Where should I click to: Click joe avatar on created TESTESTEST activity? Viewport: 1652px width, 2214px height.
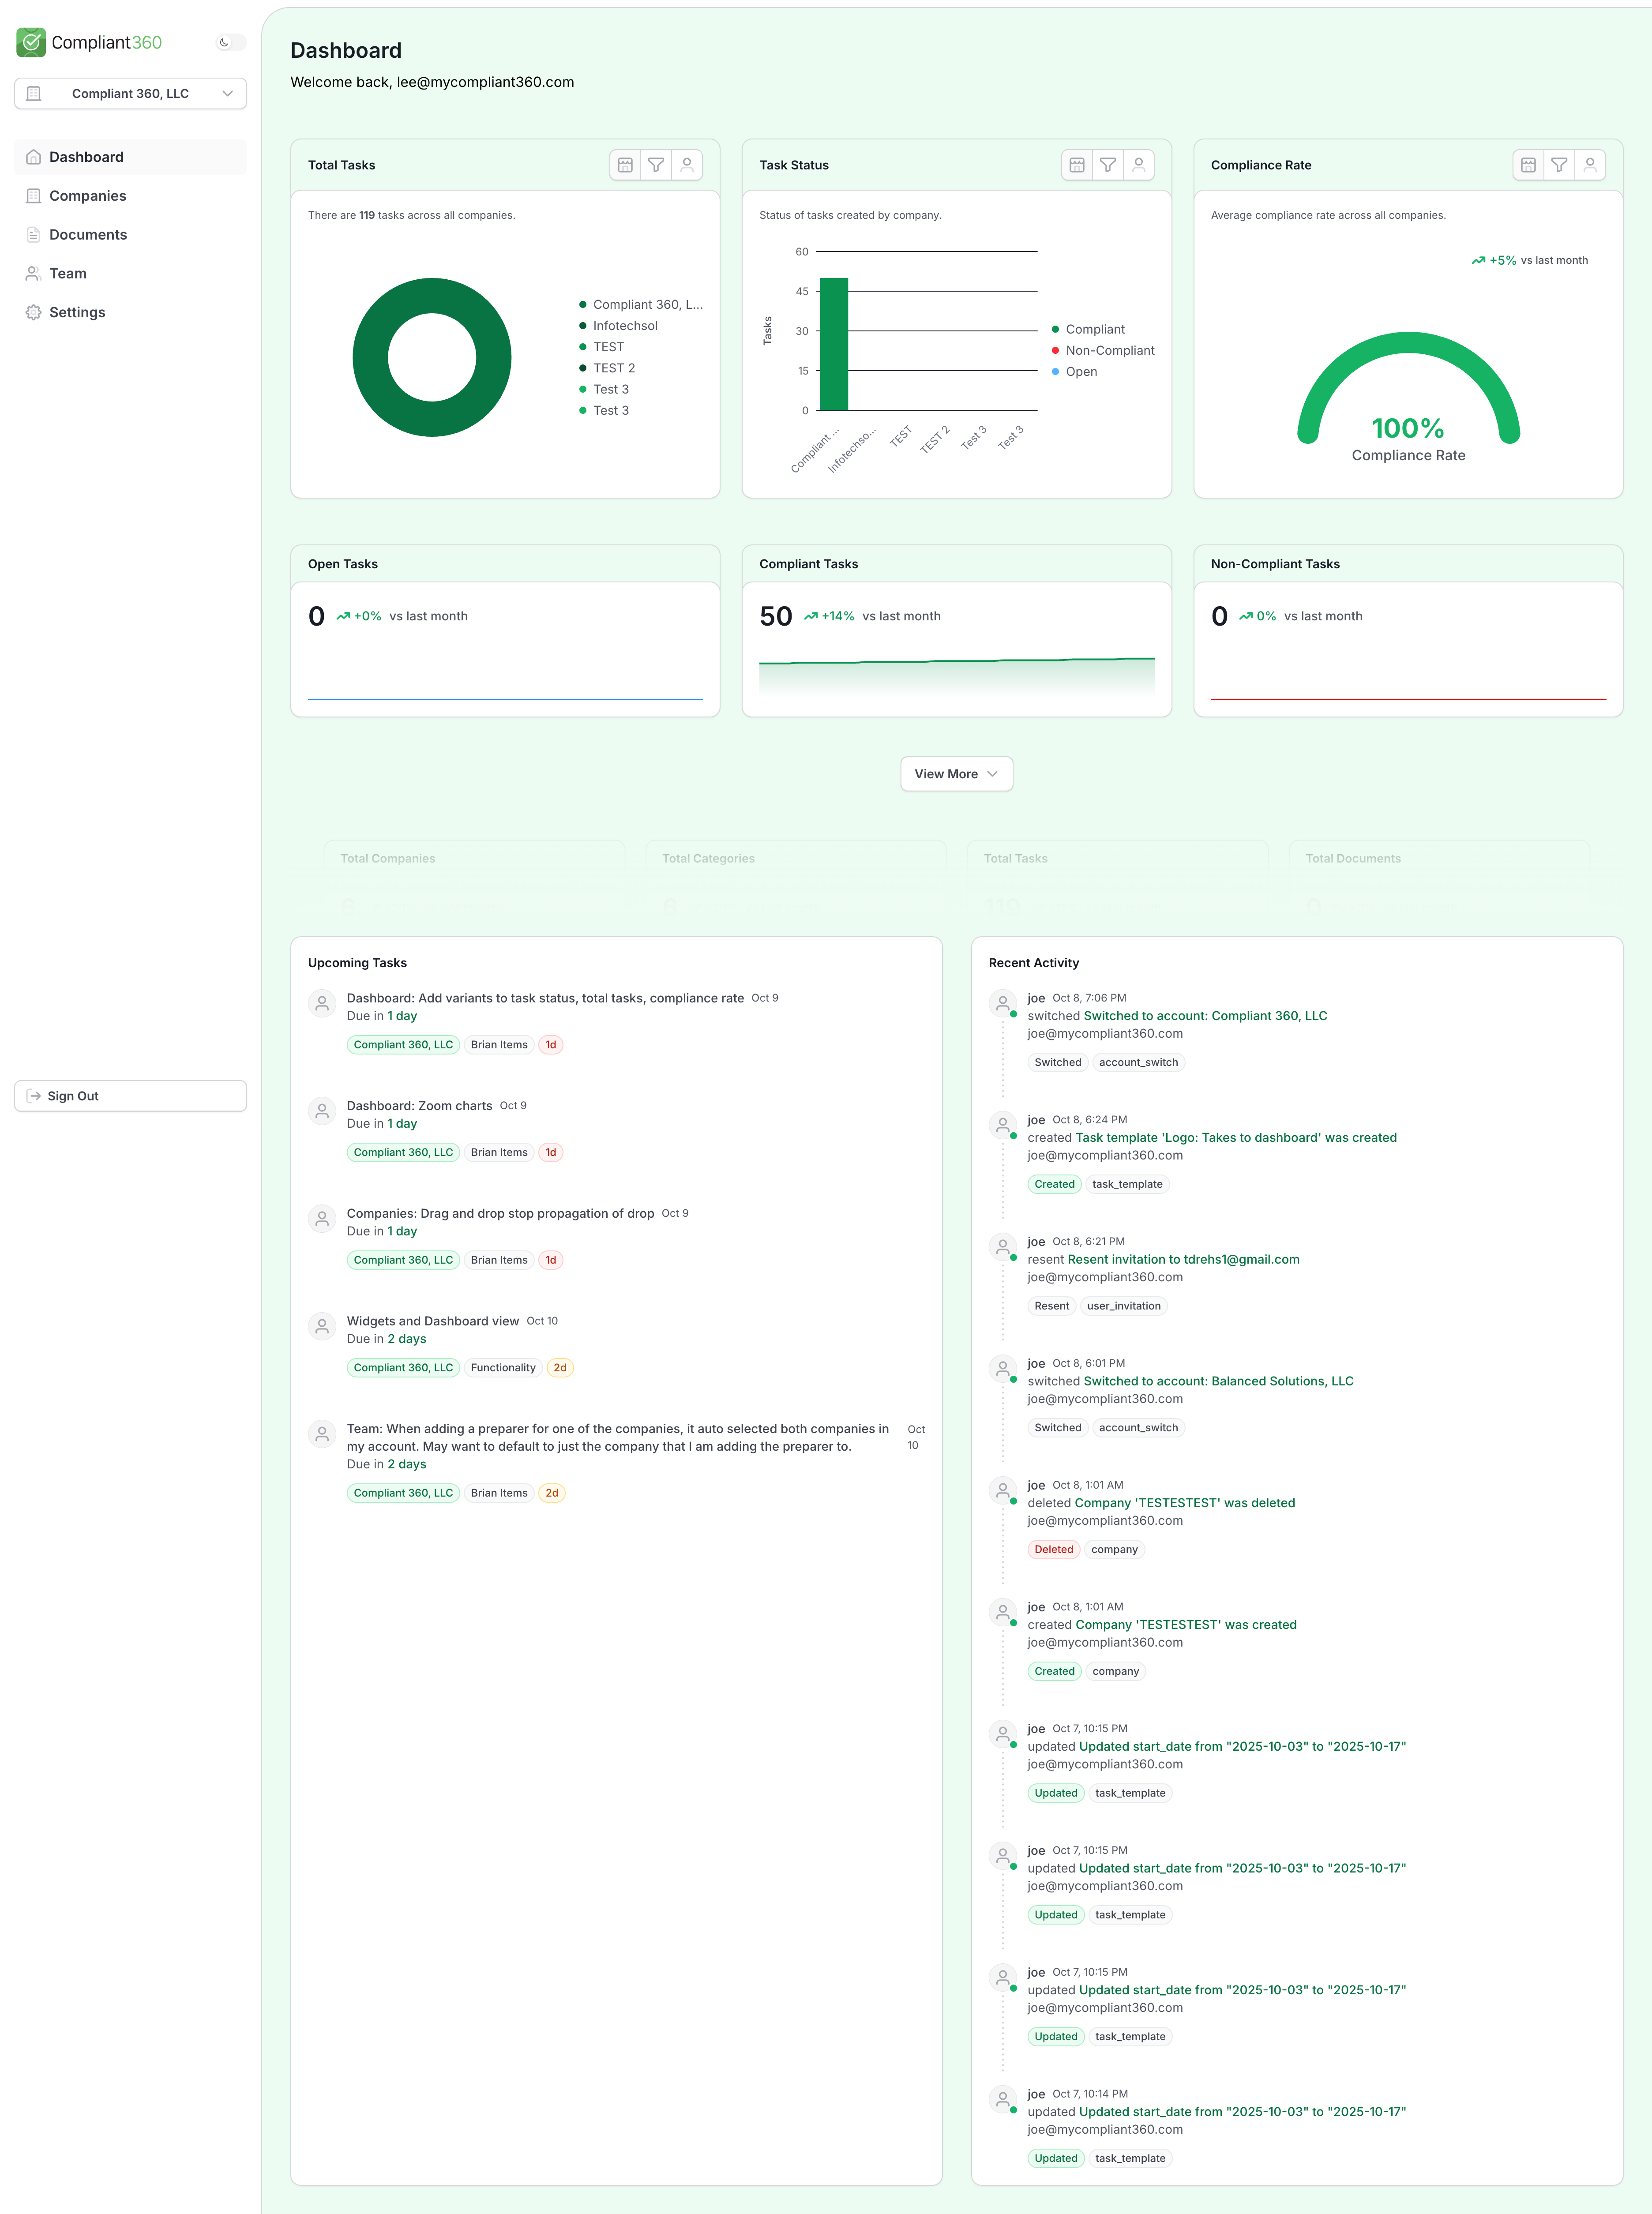1003,1612
